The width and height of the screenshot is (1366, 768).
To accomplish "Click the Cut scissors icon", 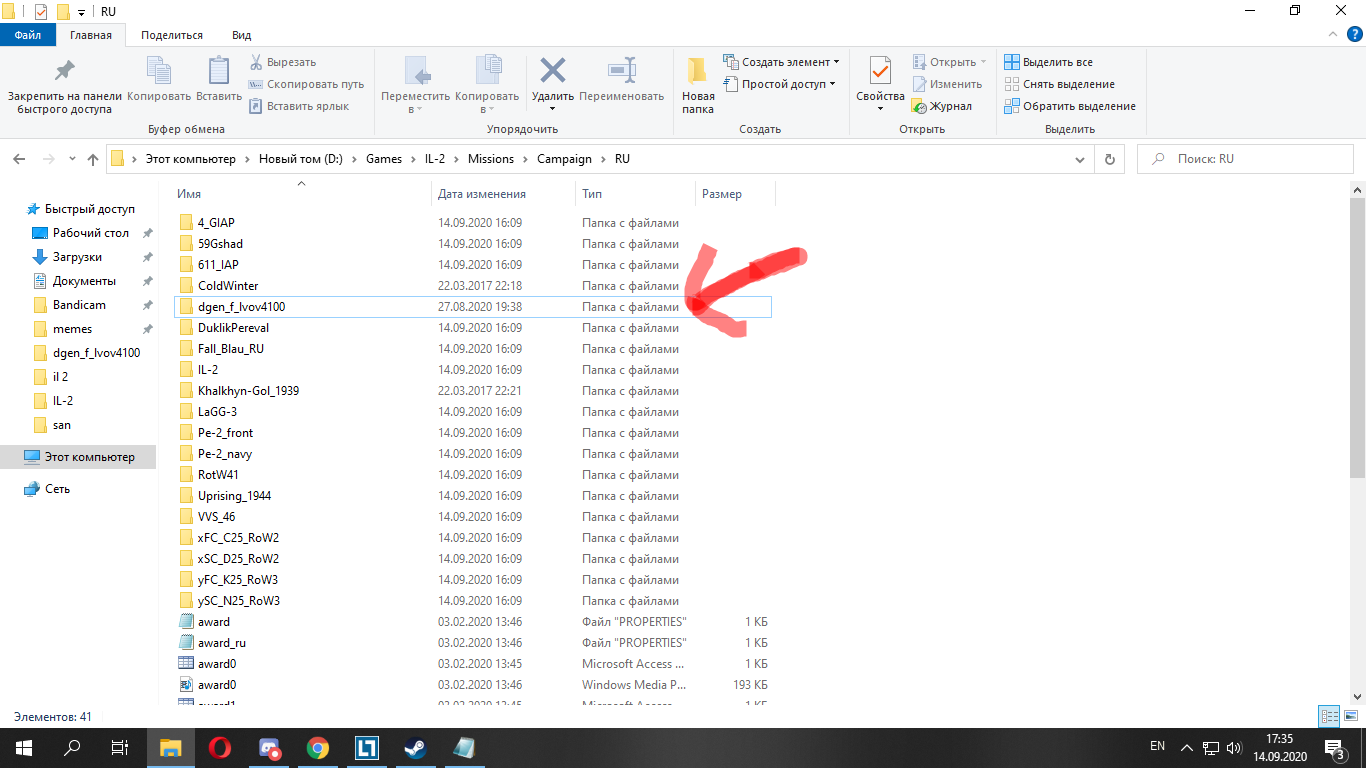I will click(x=257, y=62).
